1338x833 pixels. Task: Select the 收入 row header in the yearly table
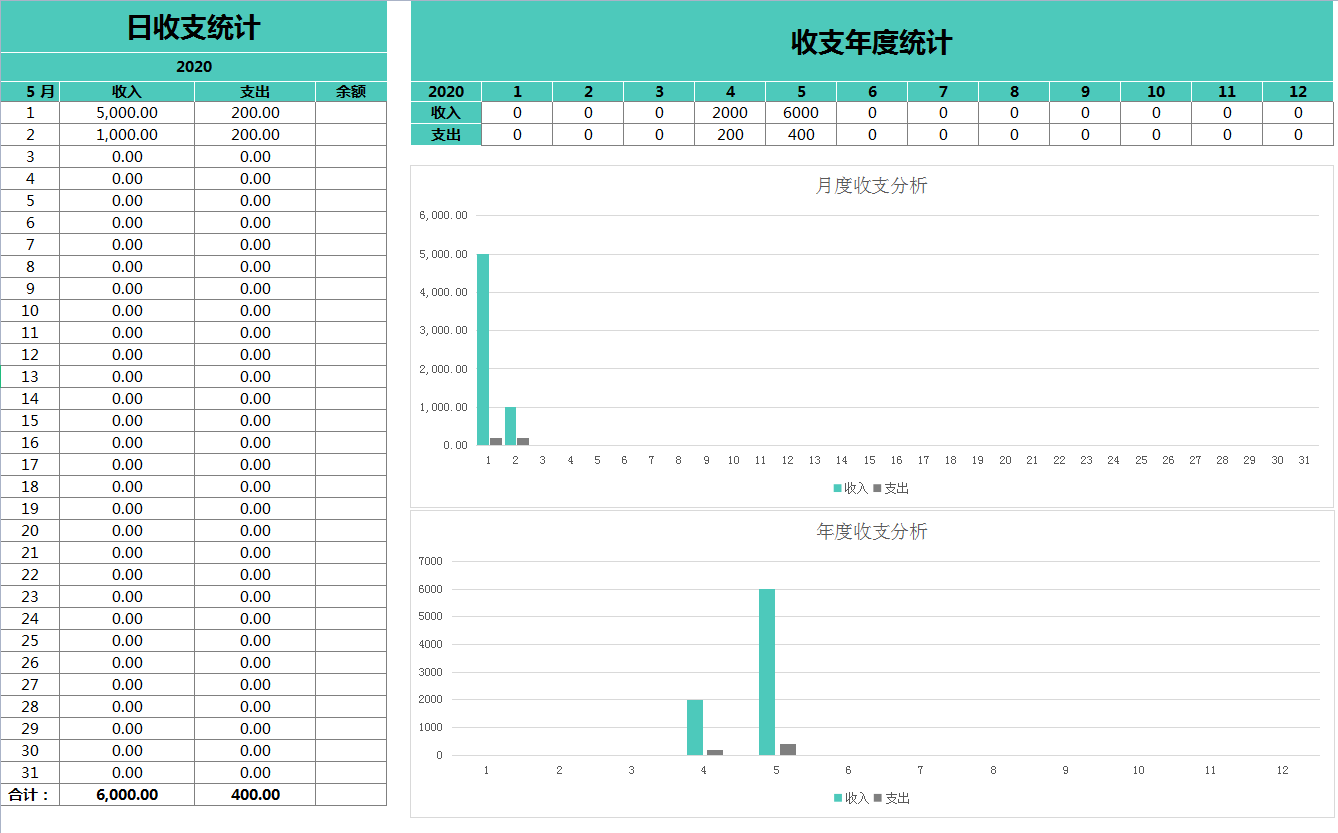click(x=445, y=112)
